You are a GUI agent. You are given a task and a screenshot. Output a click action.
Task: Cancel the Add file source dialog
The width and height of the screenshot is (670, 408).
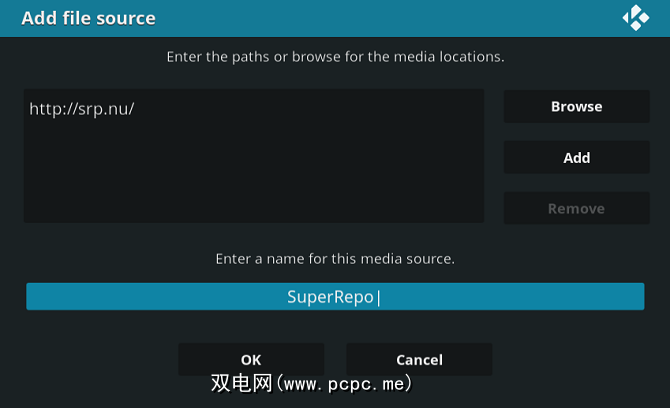419,360
